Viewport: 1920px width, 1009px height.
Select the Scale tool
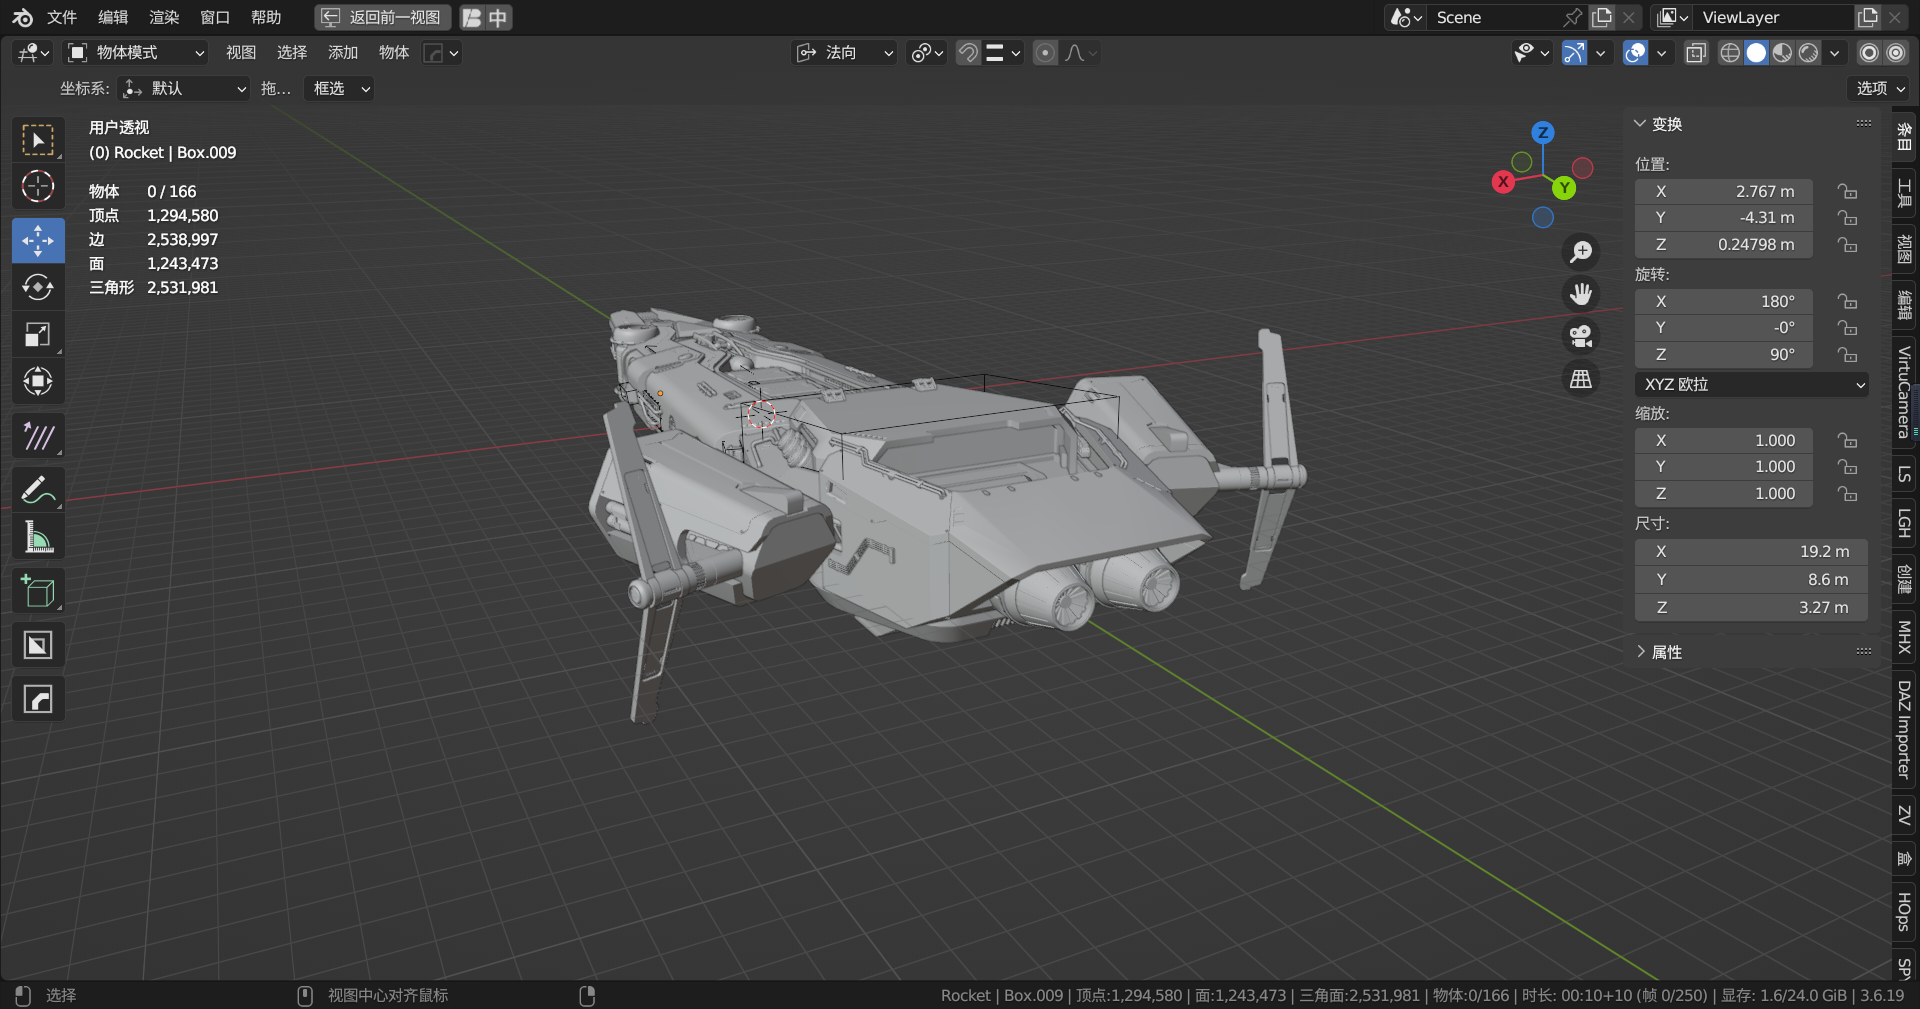pyautogui.click(x=38, y=334)
